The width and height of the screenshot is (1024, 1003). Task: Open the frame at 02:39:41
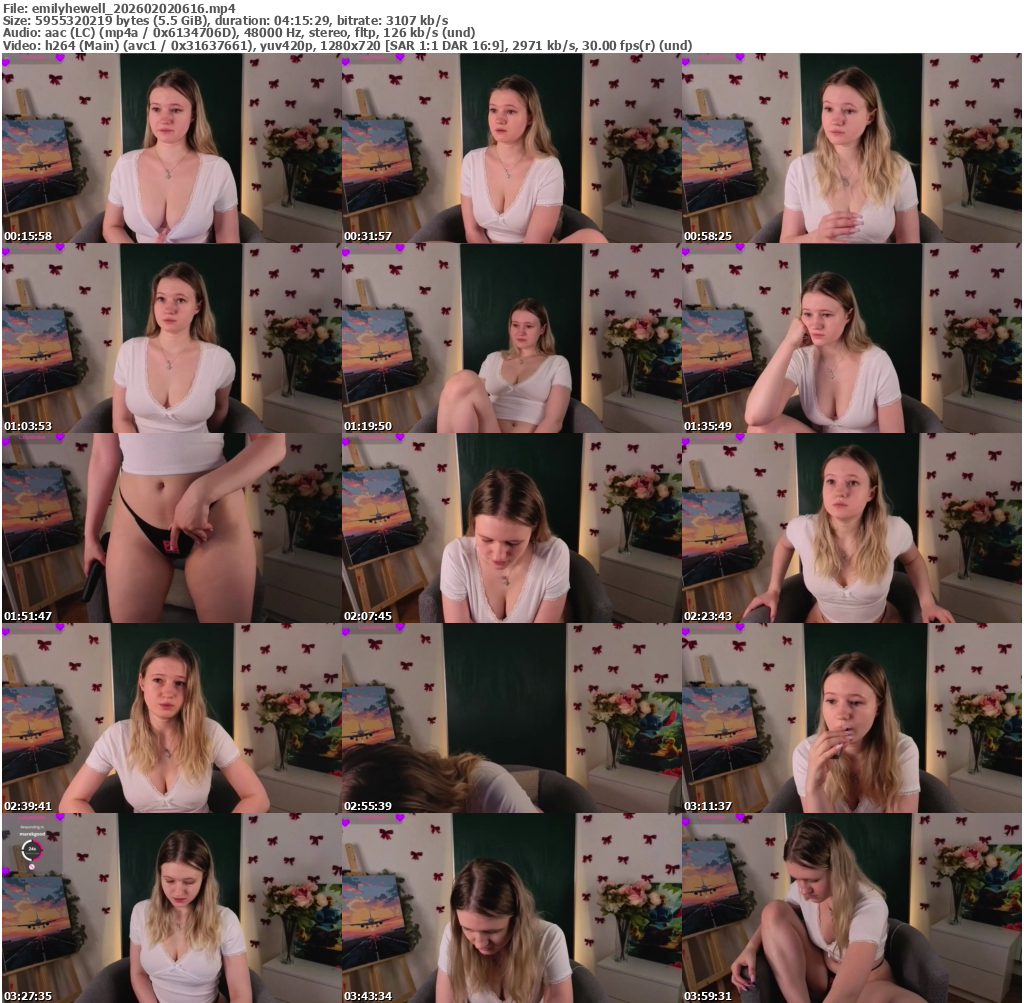[172, 718]
